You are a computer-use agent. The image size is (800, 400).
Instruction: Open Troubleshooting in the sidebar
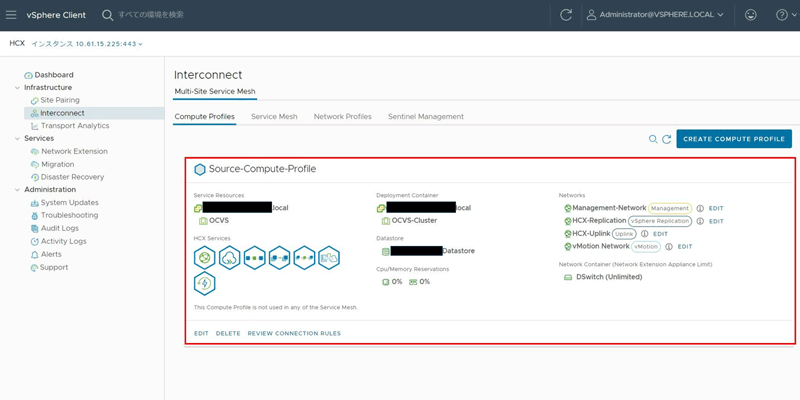click(64, 215)
